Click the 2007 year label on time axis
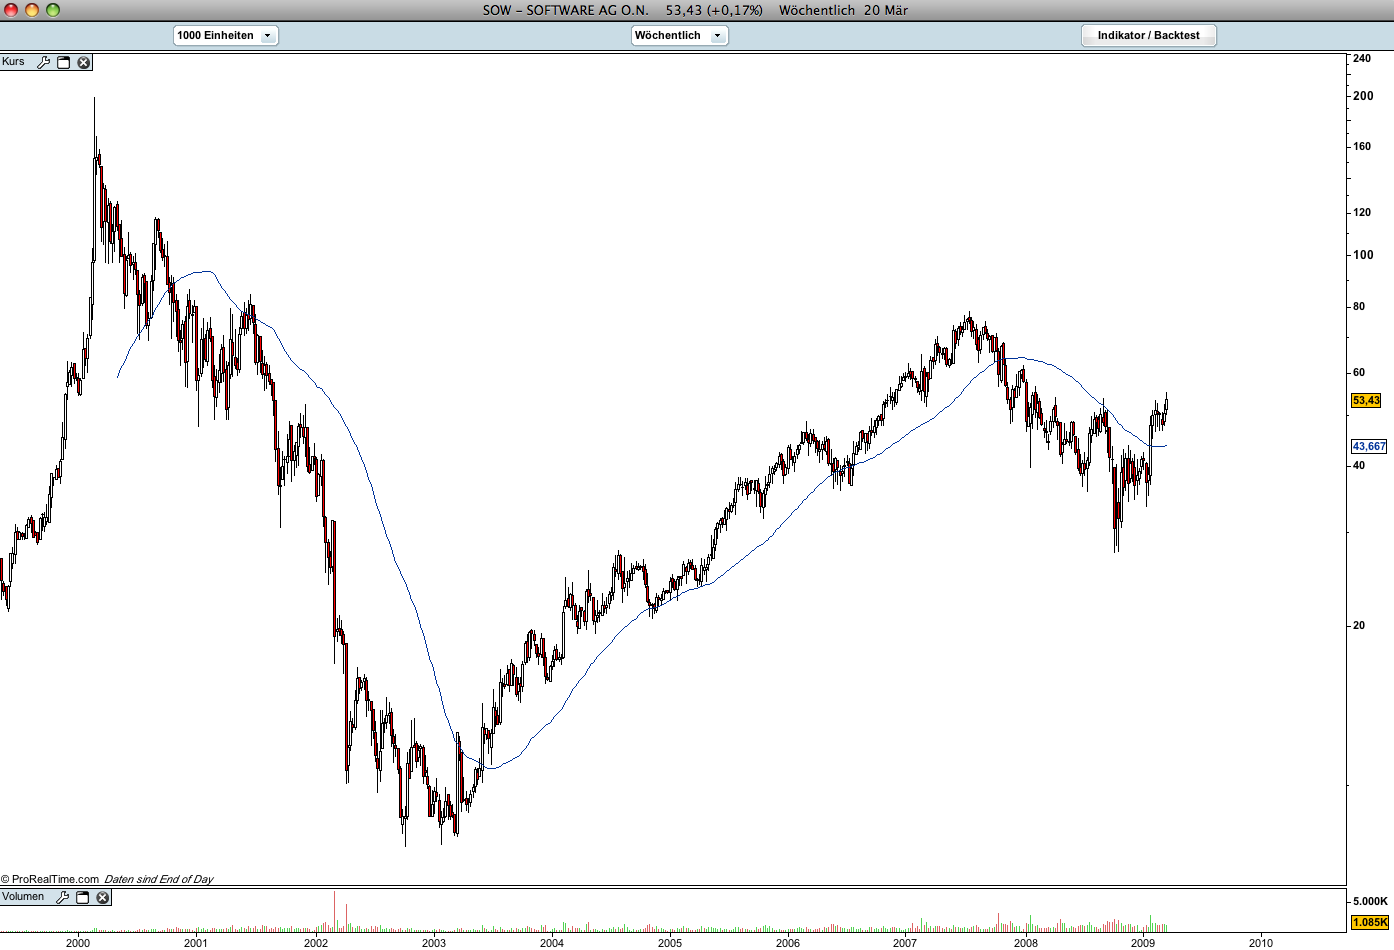 pos(905,942)
